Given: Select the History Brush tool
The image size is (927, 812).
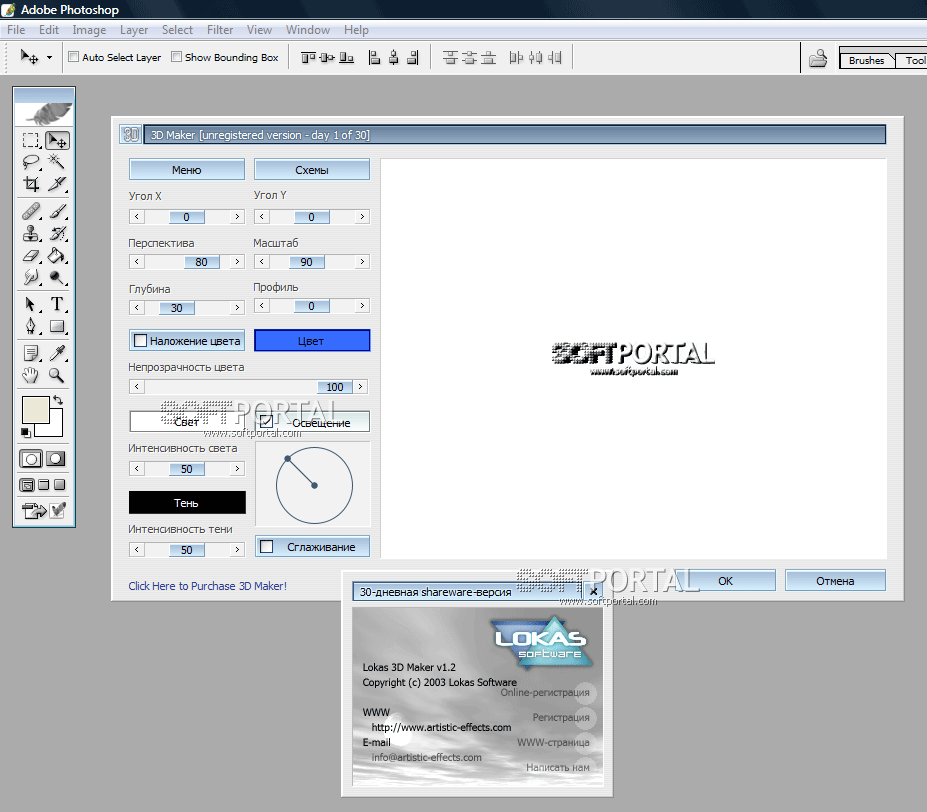Looking at the screenshot, I should [x=57, y=234].
